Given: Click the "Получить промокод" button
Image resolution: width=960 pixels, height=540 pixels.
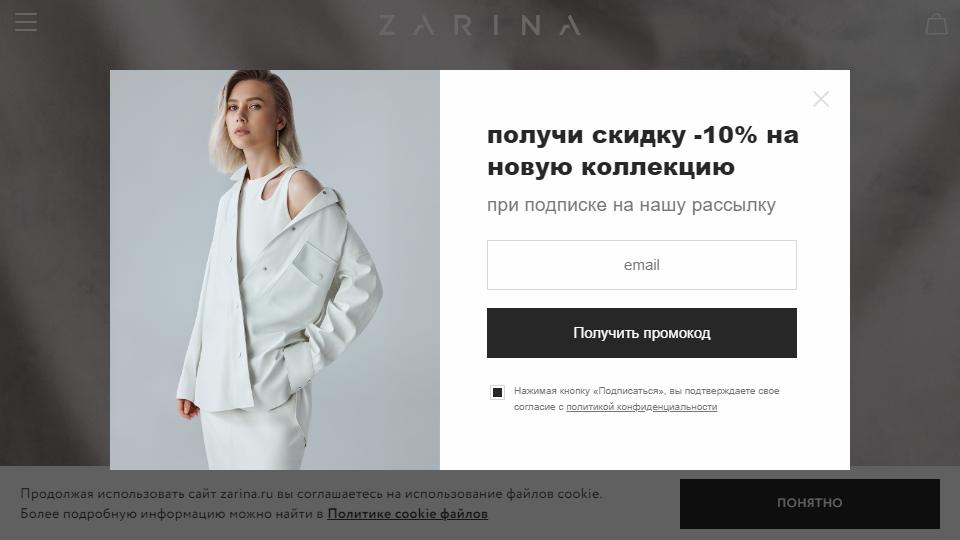Looking at the screenshot, I should tap(642, 332).
